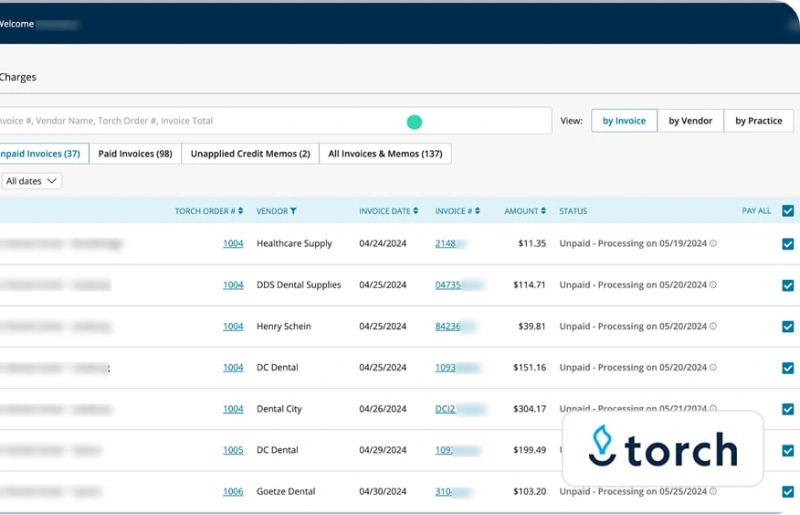Select the All Invoices & Memos (137) tab
This screenshot has height=515, width=800.
pyautogui.click(x=385, y=154)
